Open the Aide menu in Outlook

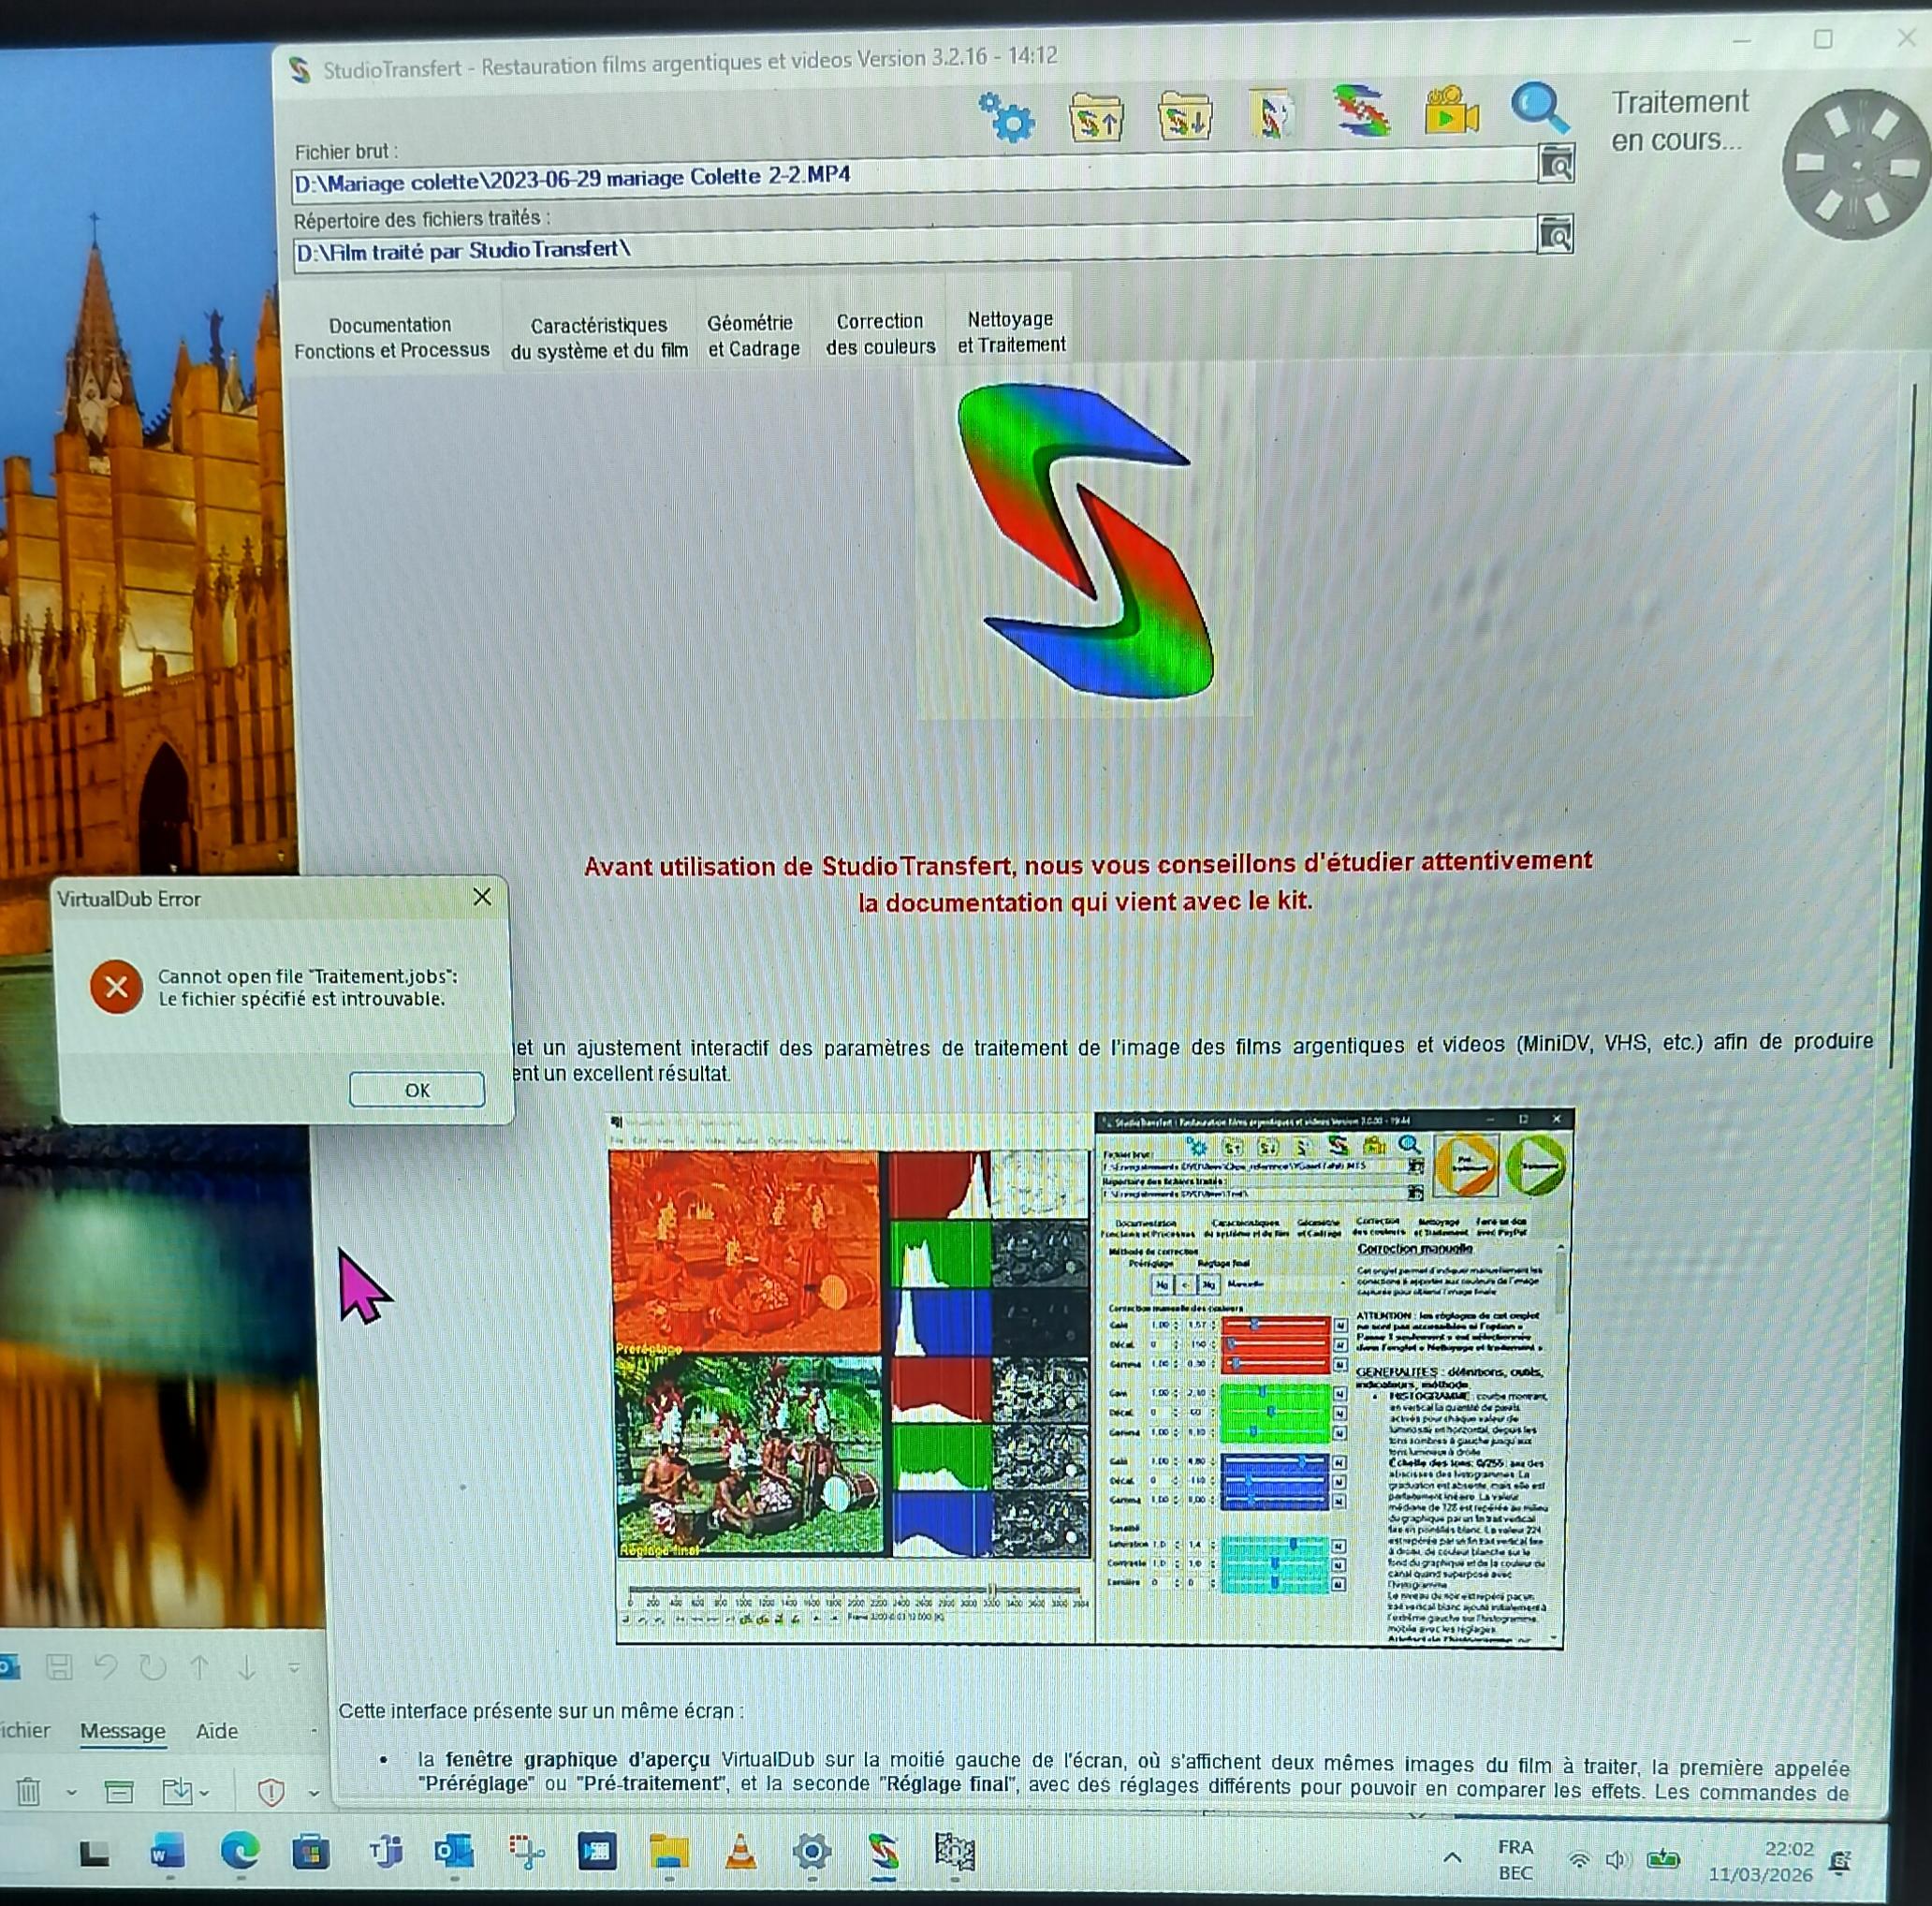point(216,1731)
